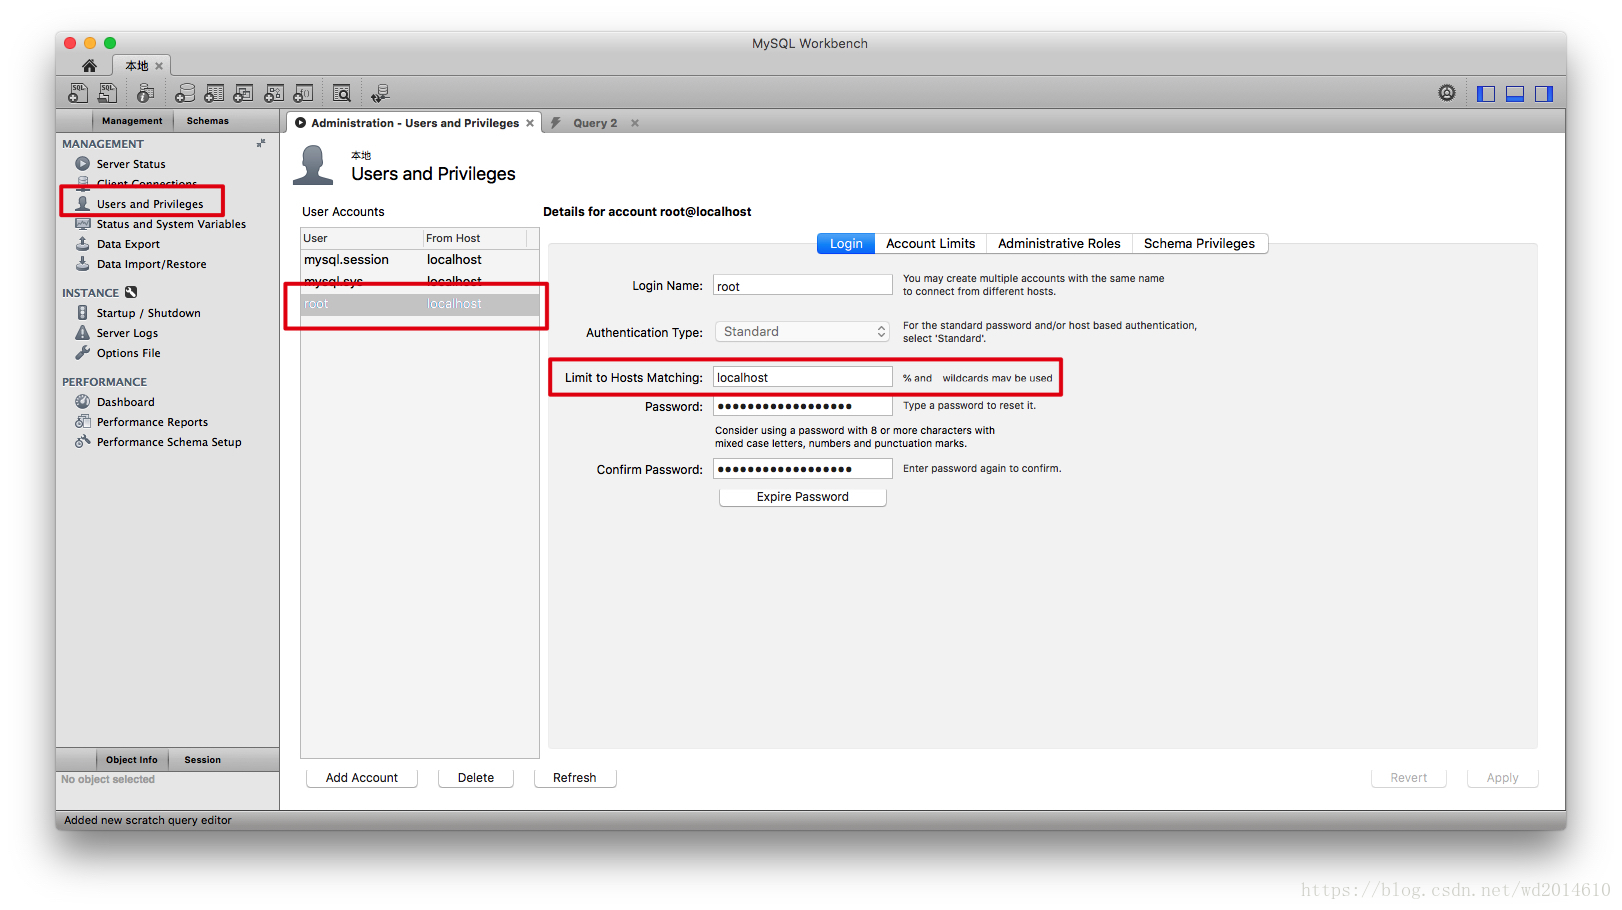The width and height of the screenshot is (1622, 910).
Task: Open Performance Schema Setup
Action: (x=169, y=442)
